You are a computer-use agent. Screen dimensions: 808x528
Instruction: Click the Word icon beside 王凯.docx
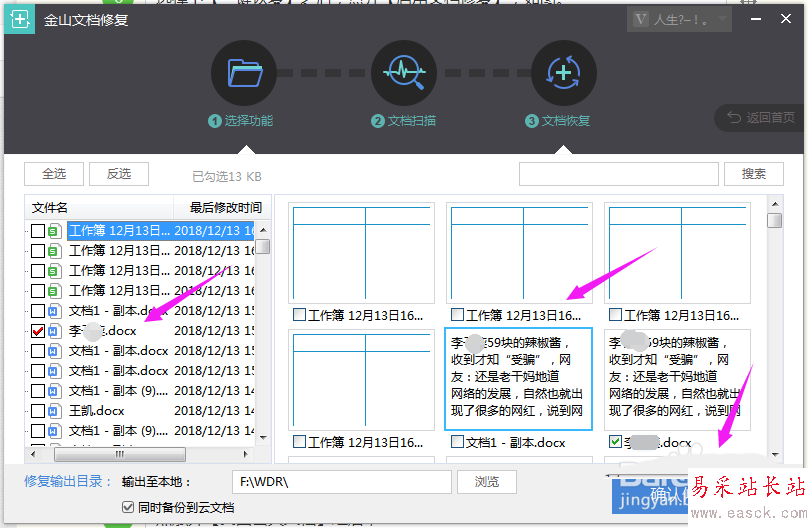click(x=54, y=411)
